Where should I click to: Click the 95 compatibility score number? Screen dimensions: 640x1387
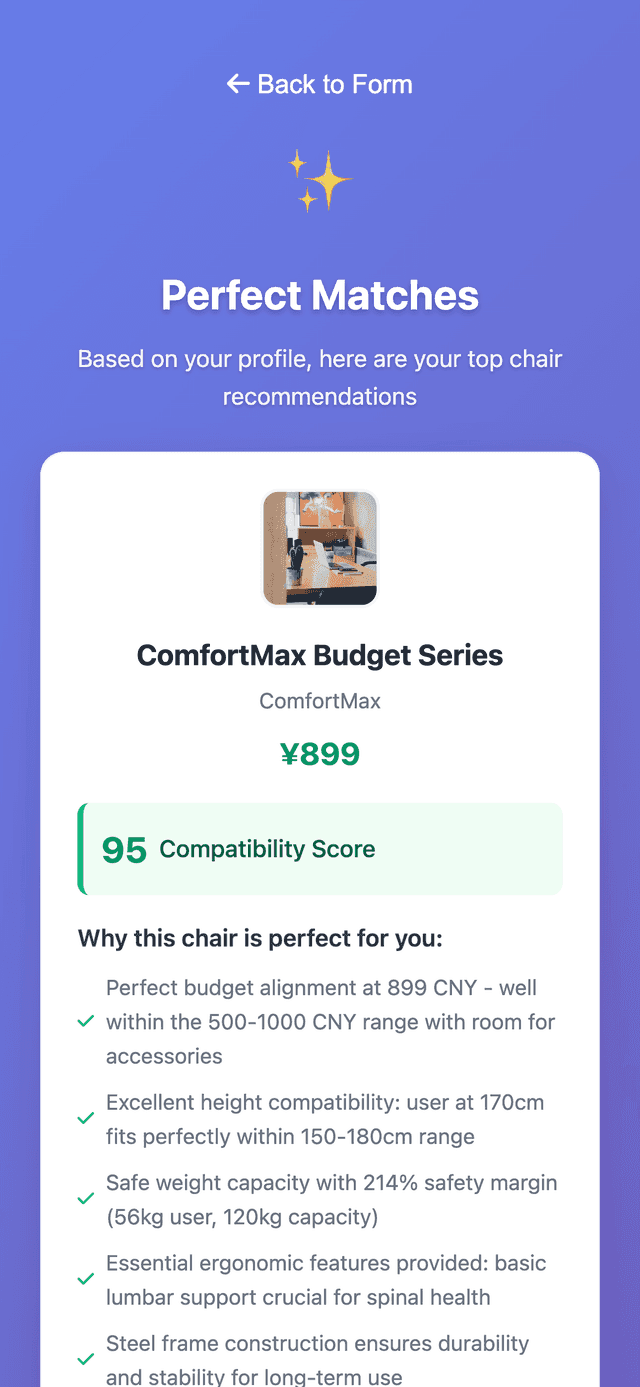(x=124, y=850)
